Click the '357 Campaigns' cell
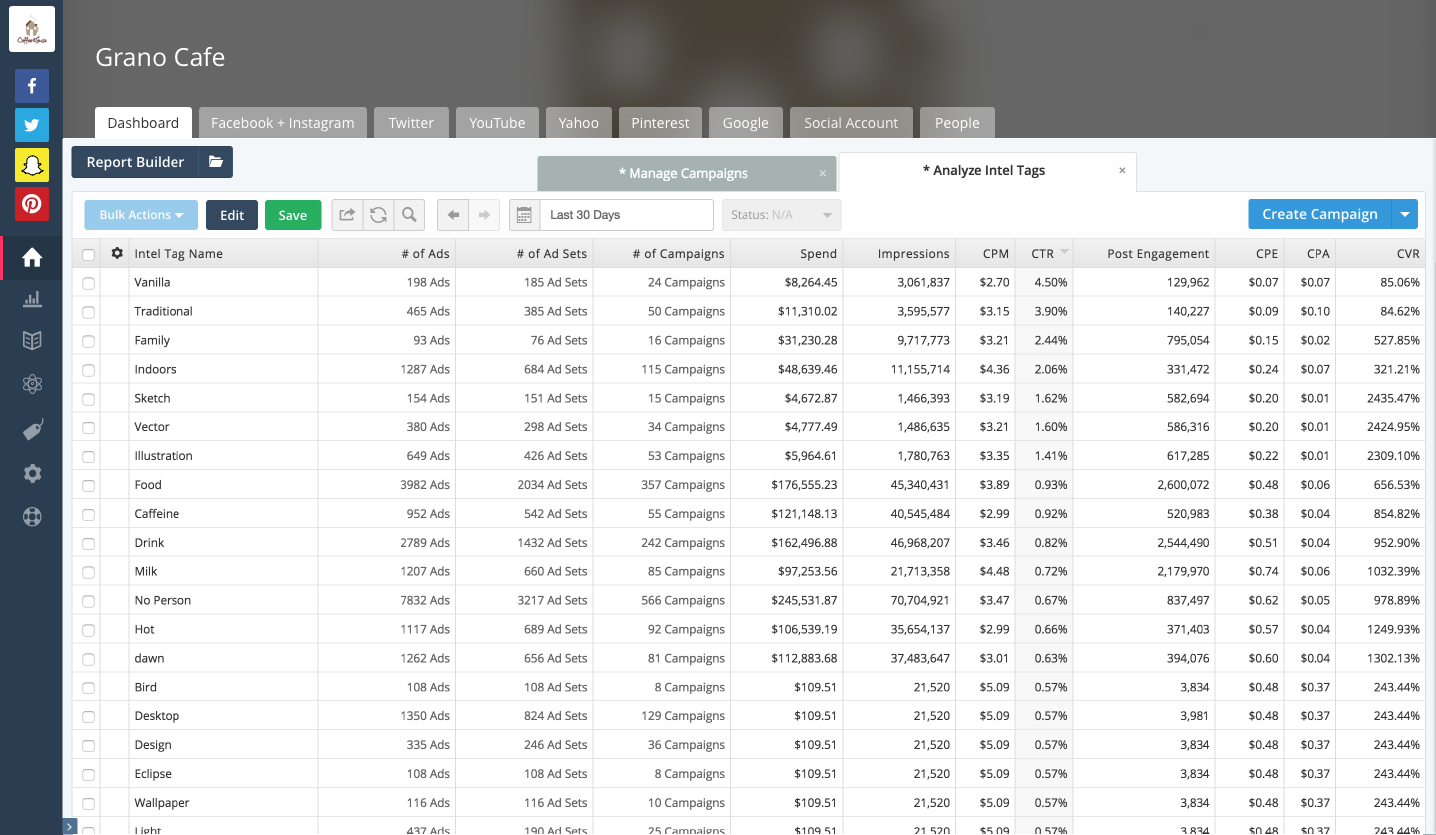This screenshot has width=1436, height=835. point(661,485)
